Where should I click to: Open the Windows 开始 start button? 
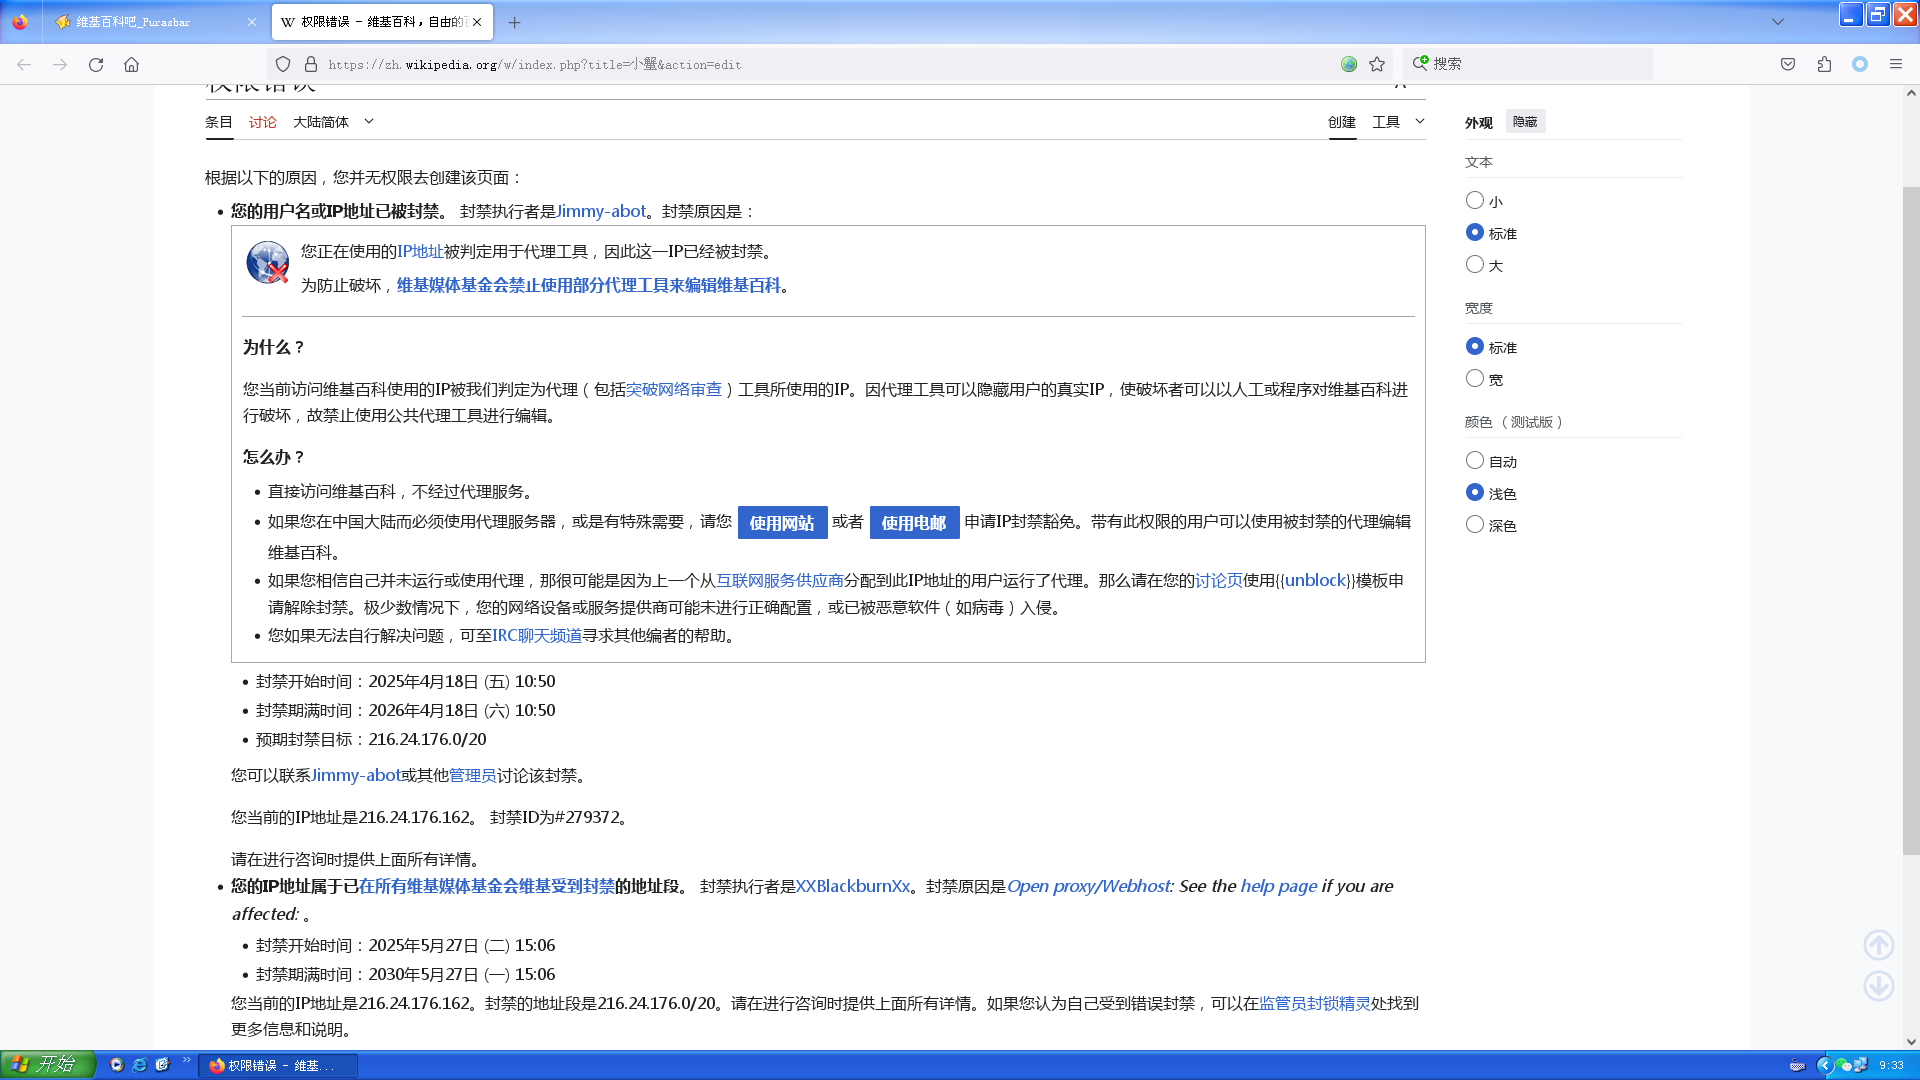[48, 1064]
